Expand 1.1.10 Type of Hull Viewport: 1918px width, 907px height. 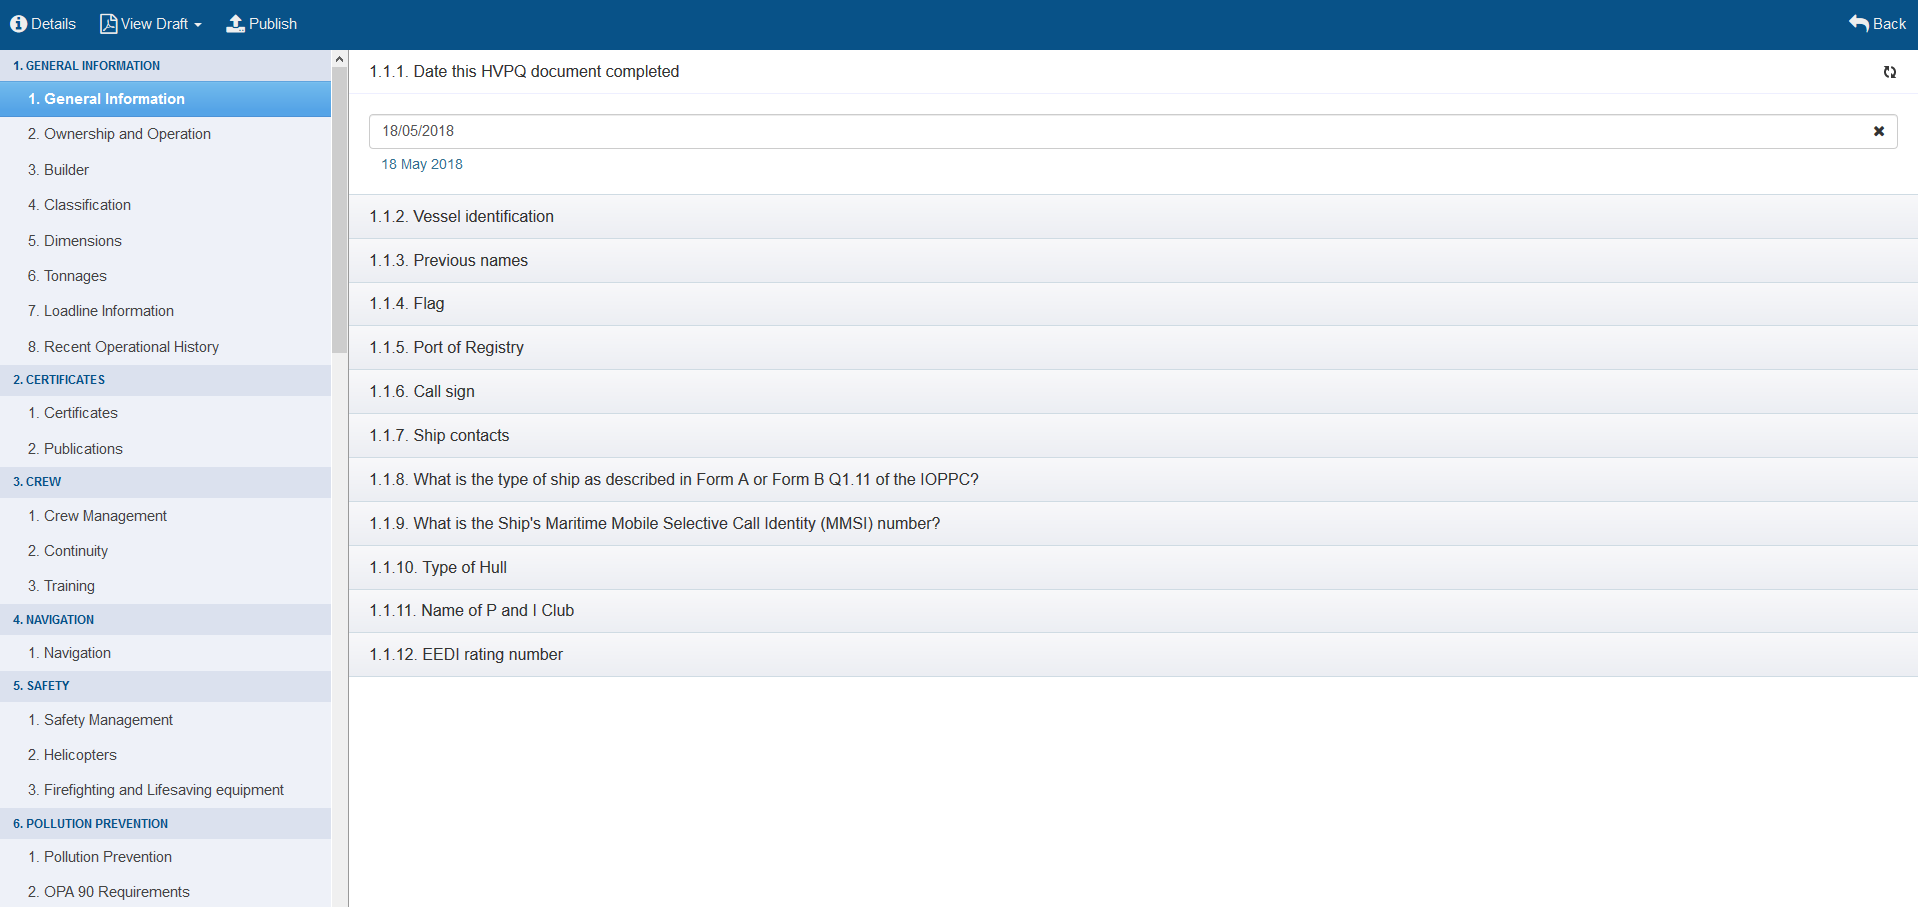coord(1133,567)
